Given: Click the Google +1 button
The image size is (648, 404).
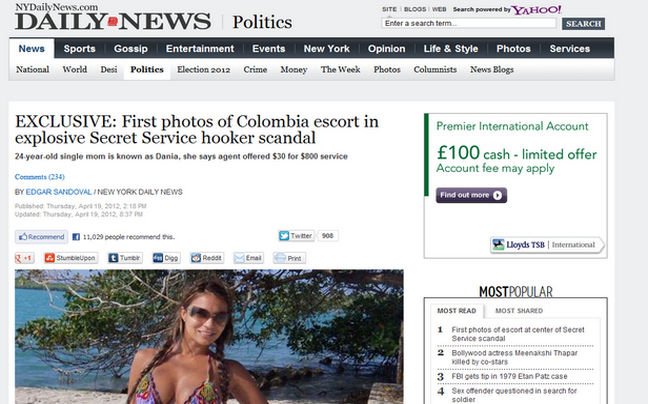Looking at the screenshot, I should (x=24, y=258).
